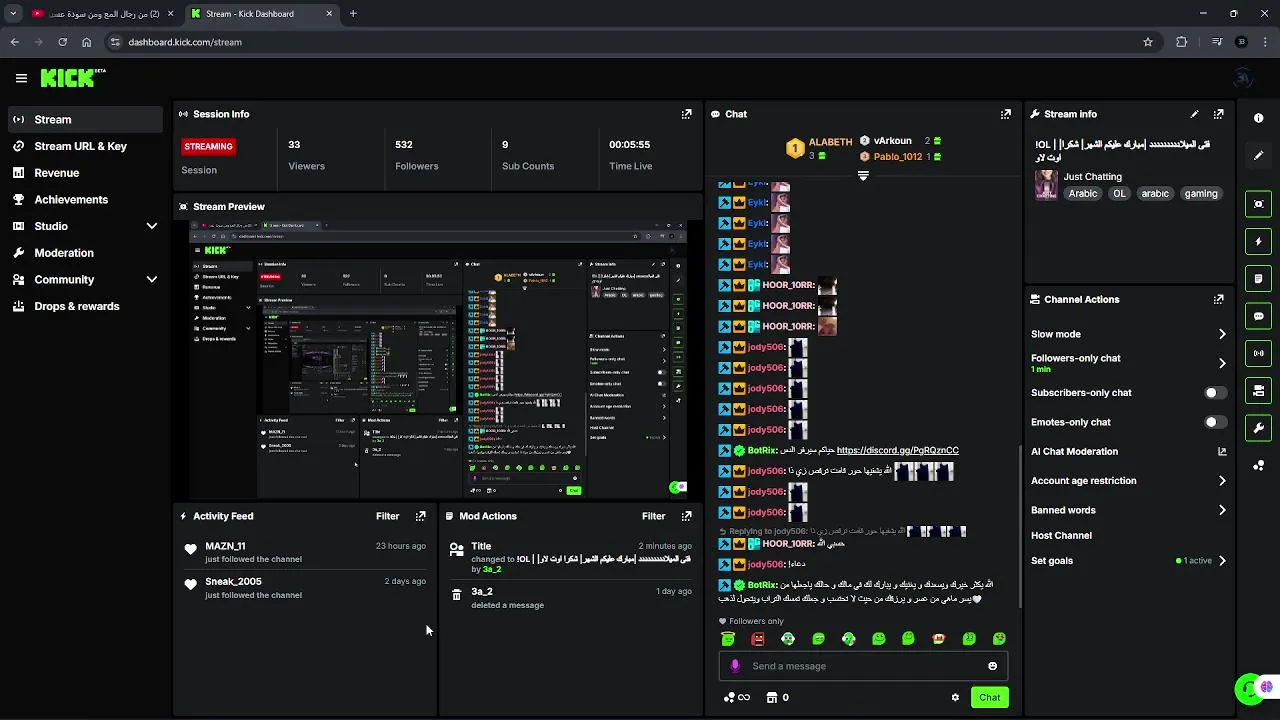Click the Arabic tag
This screenshot has width=1280, height=720.
(1082, 194)
